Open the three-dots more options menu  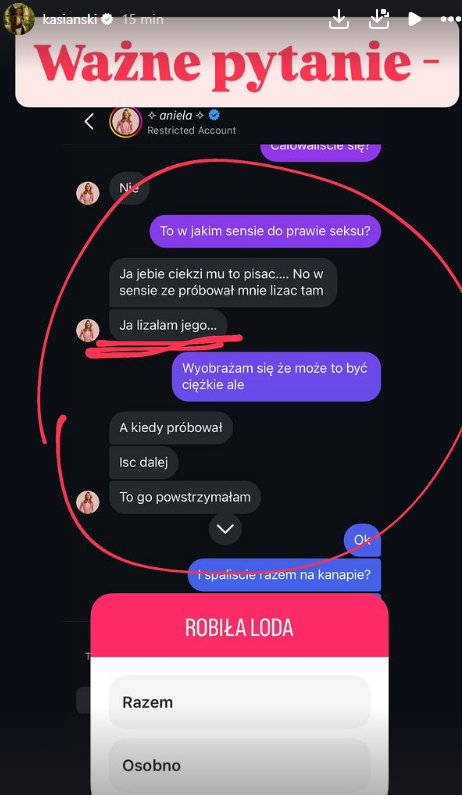point(450,19)
